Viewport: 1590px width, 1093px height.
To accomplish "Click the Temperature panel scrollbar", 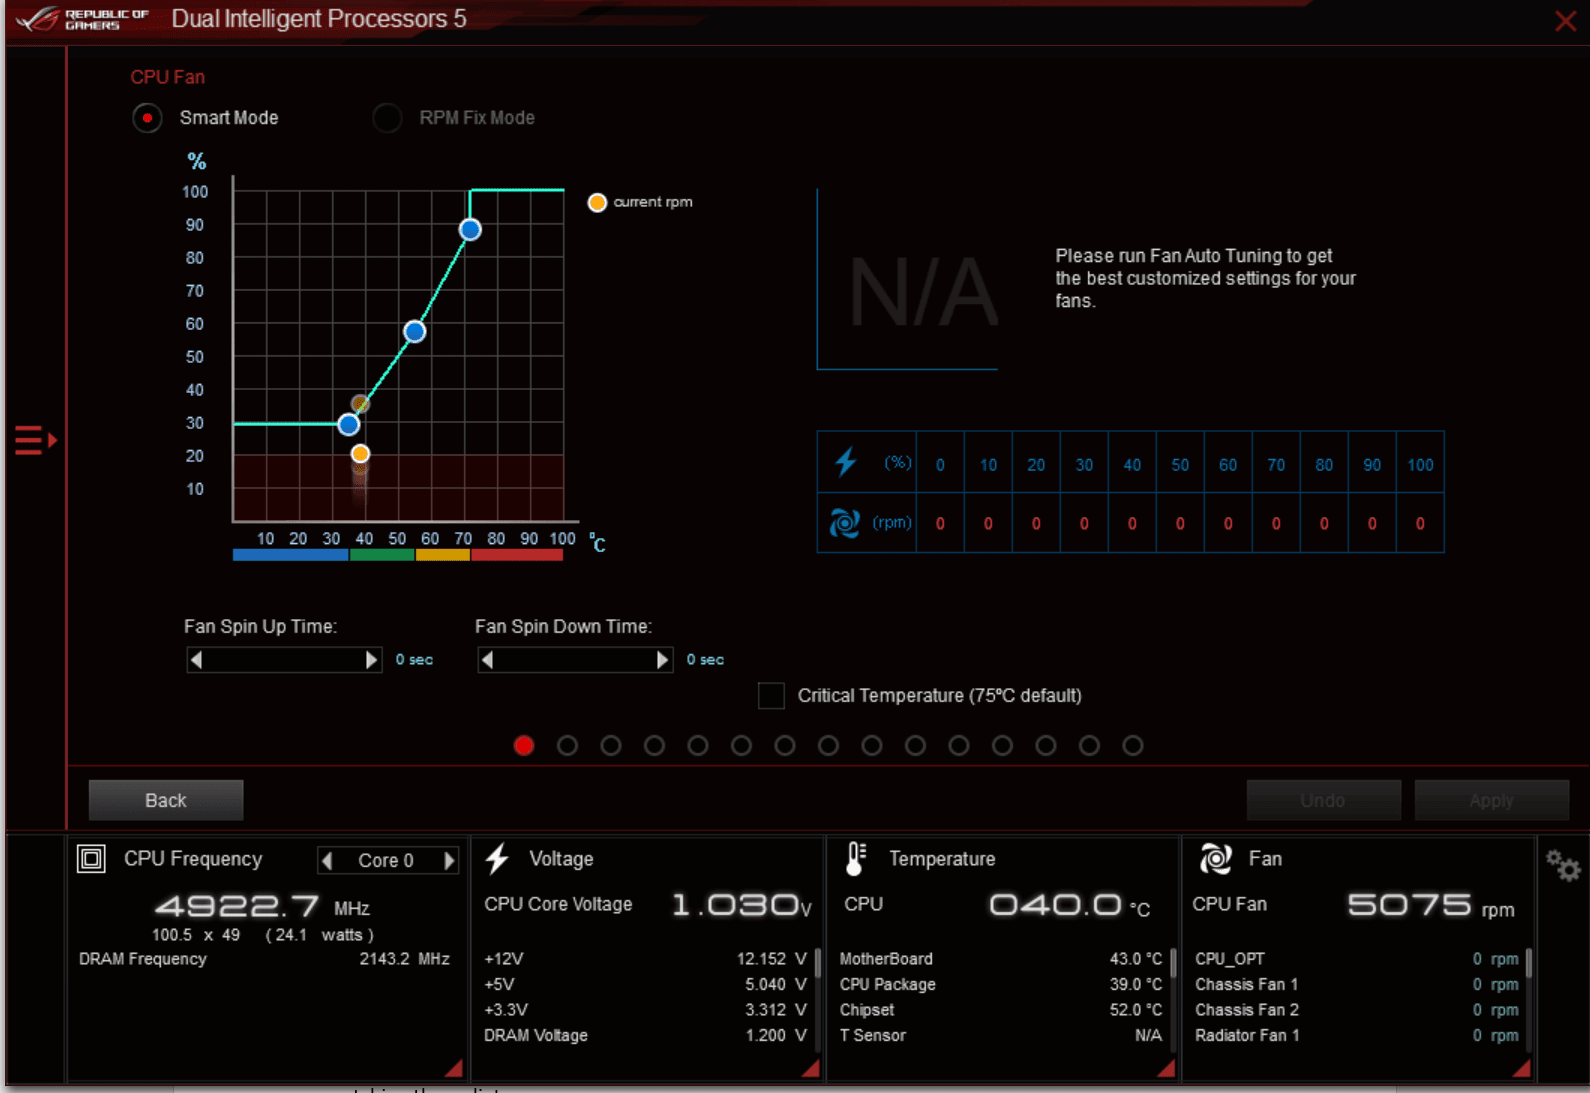I will point(1173,963).
